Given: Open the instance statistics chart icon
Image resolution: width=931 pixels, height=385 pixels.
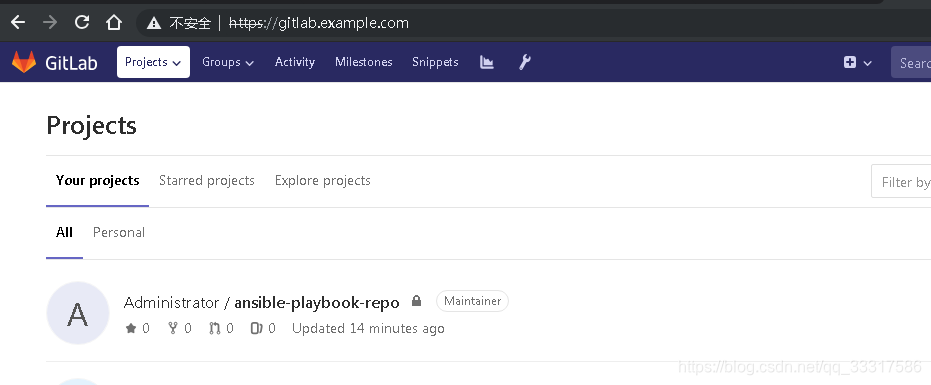Looking at the screenshot, I should [487, 62].
